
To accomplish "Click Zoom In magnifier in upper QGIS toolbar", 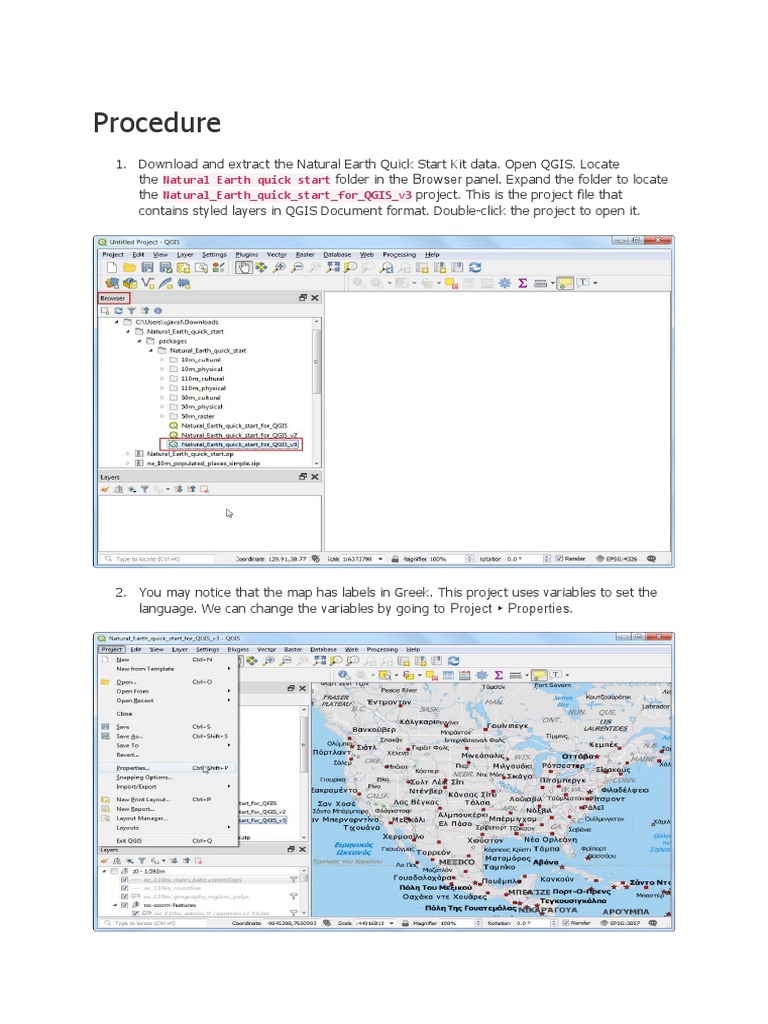I will [x=279, y=267].
